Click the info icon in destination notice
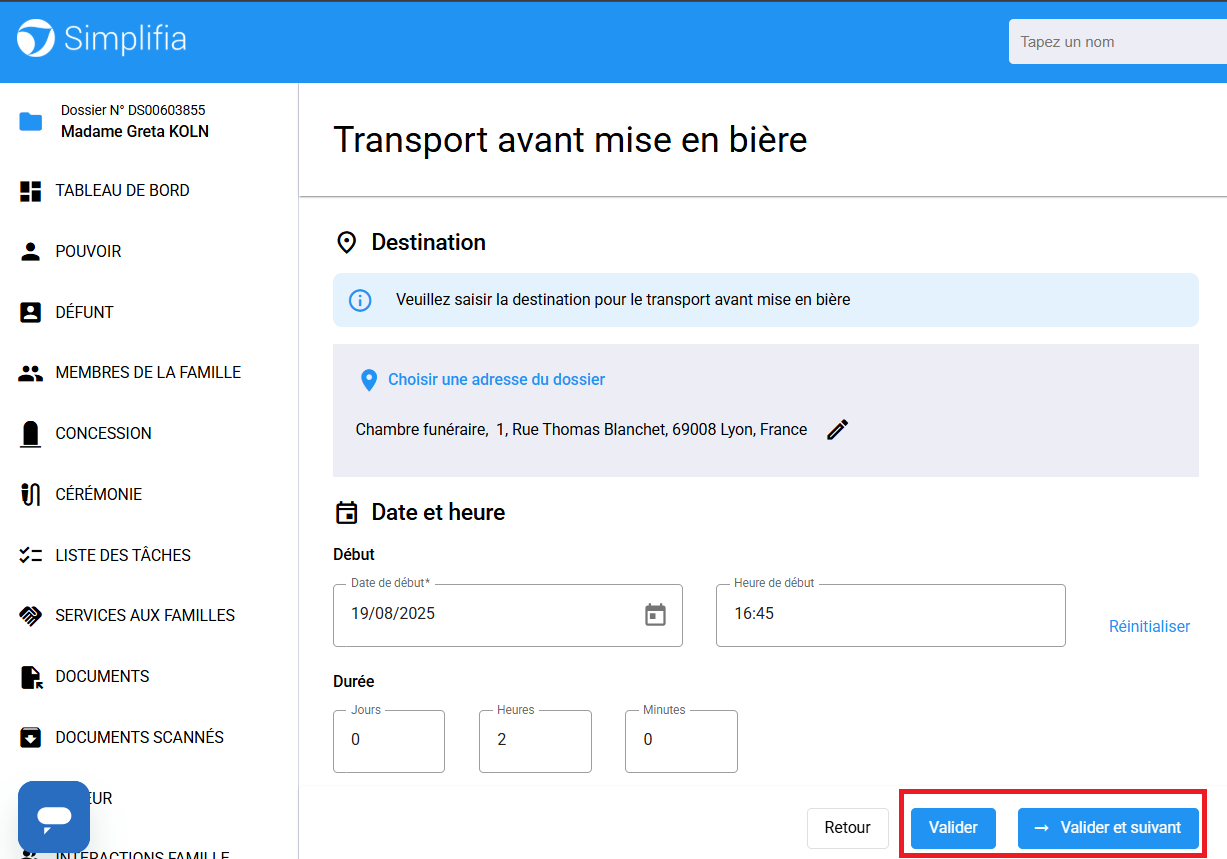This screenshot has height=859, width=1227. (x=360, y=300)
